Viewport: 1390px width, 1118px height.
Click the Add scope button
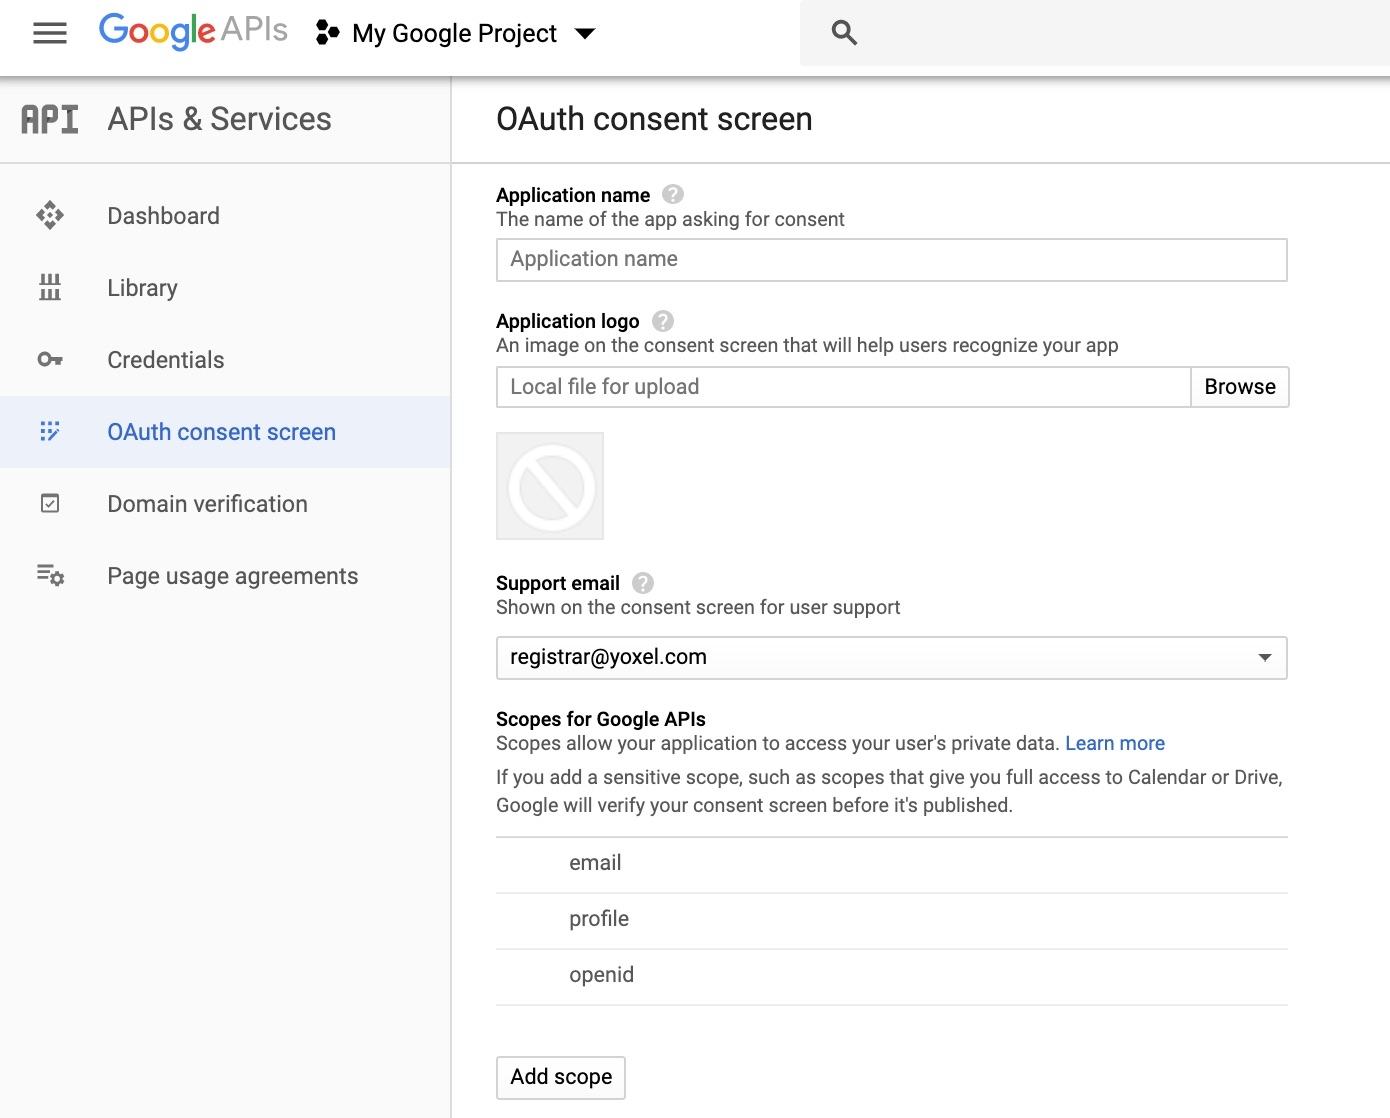(x=561, y=1077)
